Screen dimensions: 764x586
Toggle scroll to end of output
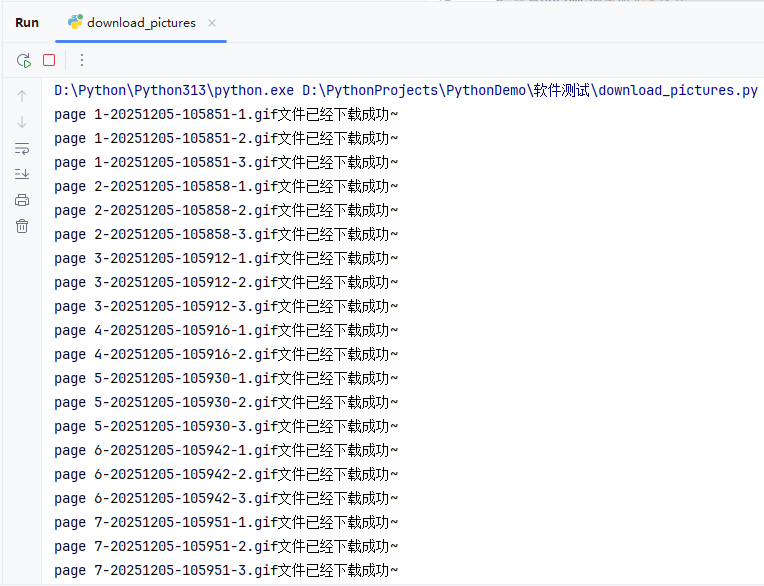[22, 174]
